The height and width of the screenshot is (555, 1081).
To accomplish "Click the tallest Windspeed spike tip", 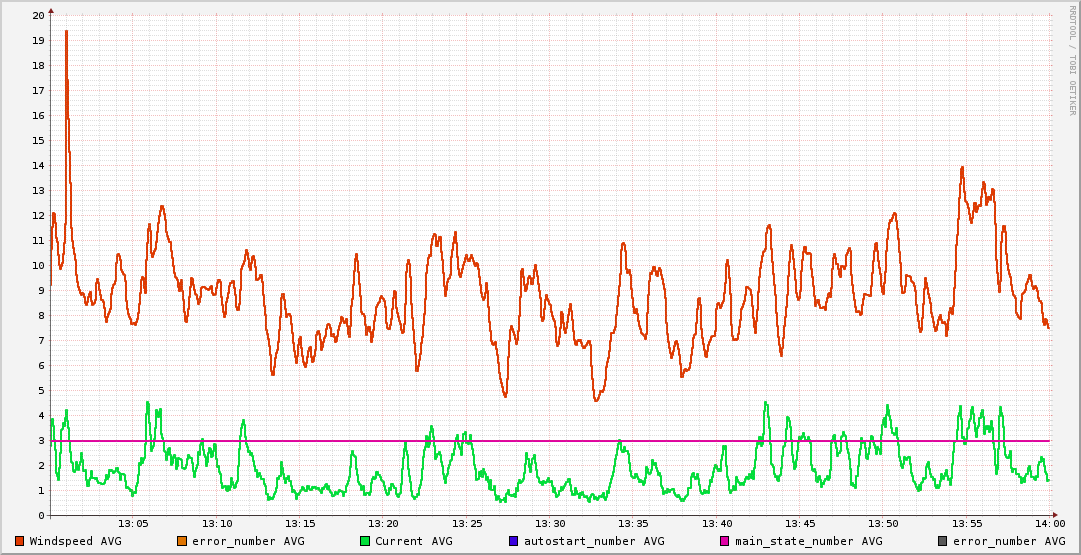I will (66, 31).
